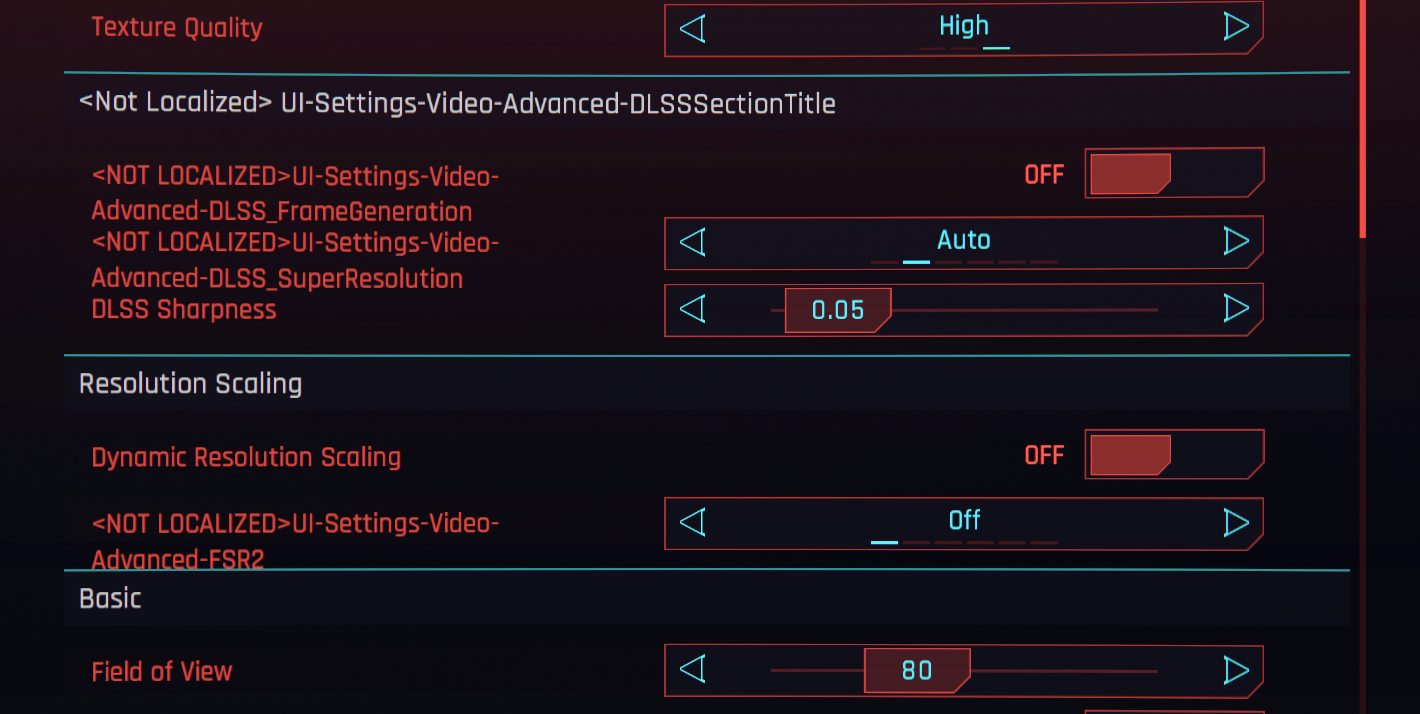1420x714 pixels.
Task: Click the left arrow for Texture Quality
Action: (692, 27)
